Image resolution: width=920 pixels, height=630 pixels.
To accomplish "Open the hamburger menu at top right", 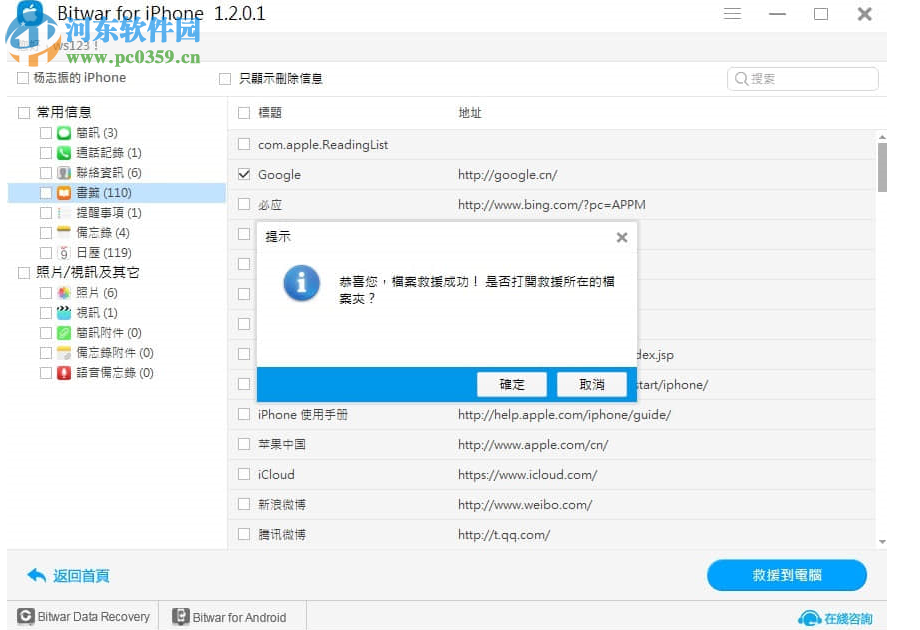I will click(732, 14).
